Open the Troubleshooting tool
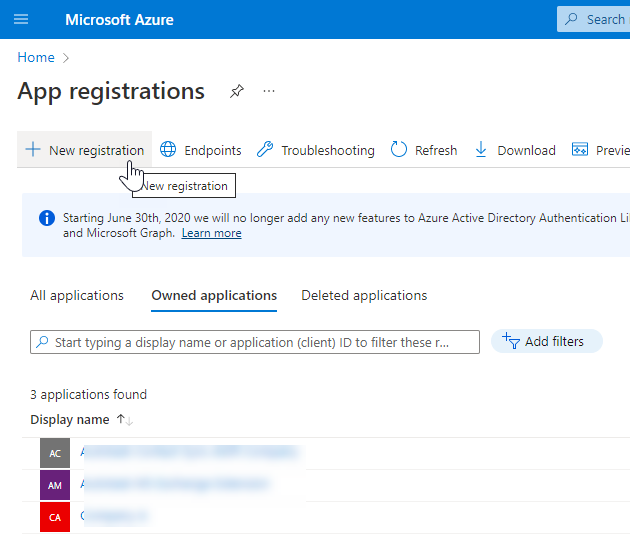The height and width of the screenshot is (540, 630). [x=316, y=150]
